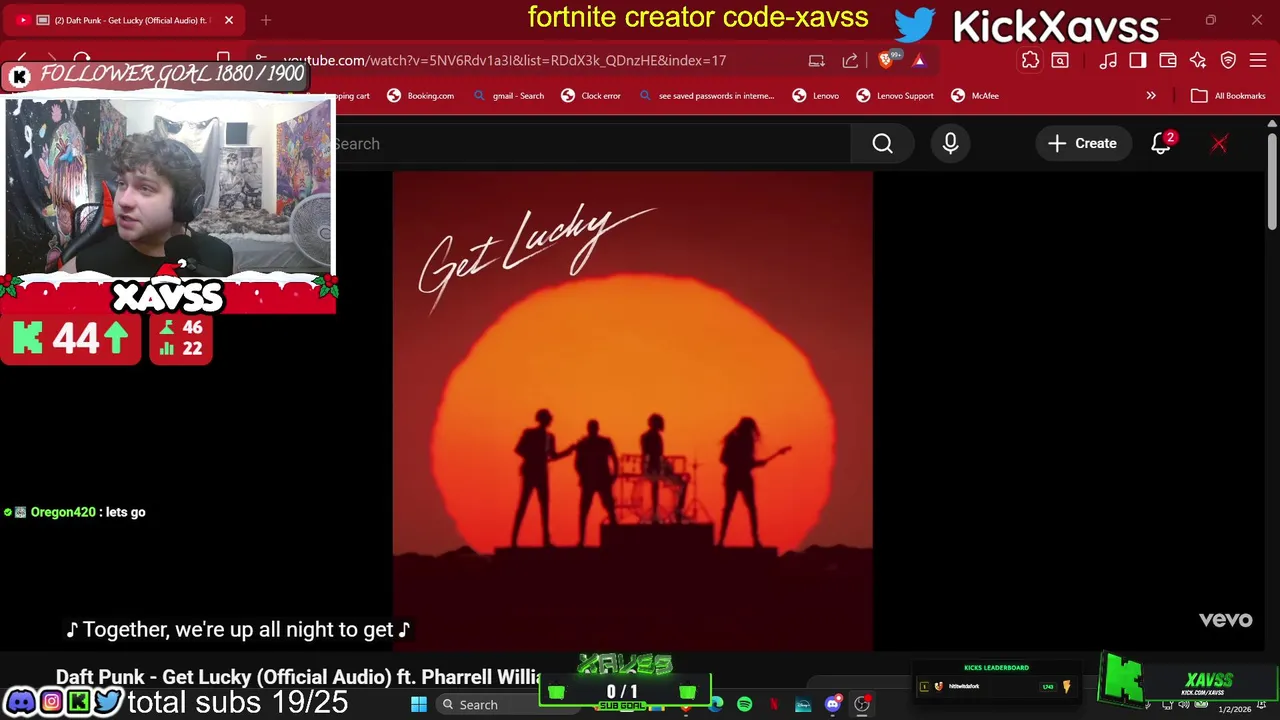Image resolution: width=1280 pixels, height=720 pixels.
Task: Click YouTube magnifier search button
Action: click(882, 144)
